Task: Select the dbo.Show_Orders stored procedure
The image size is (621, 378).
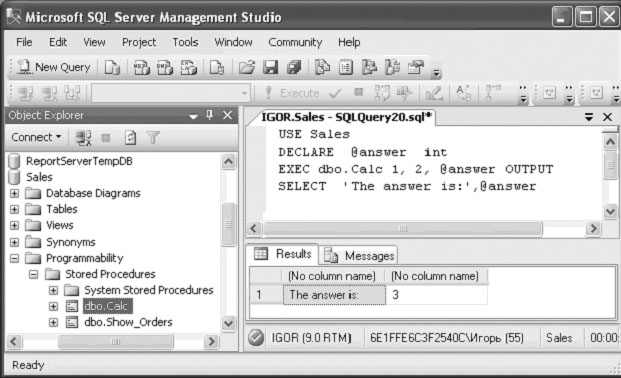Action: pos(128,322)
